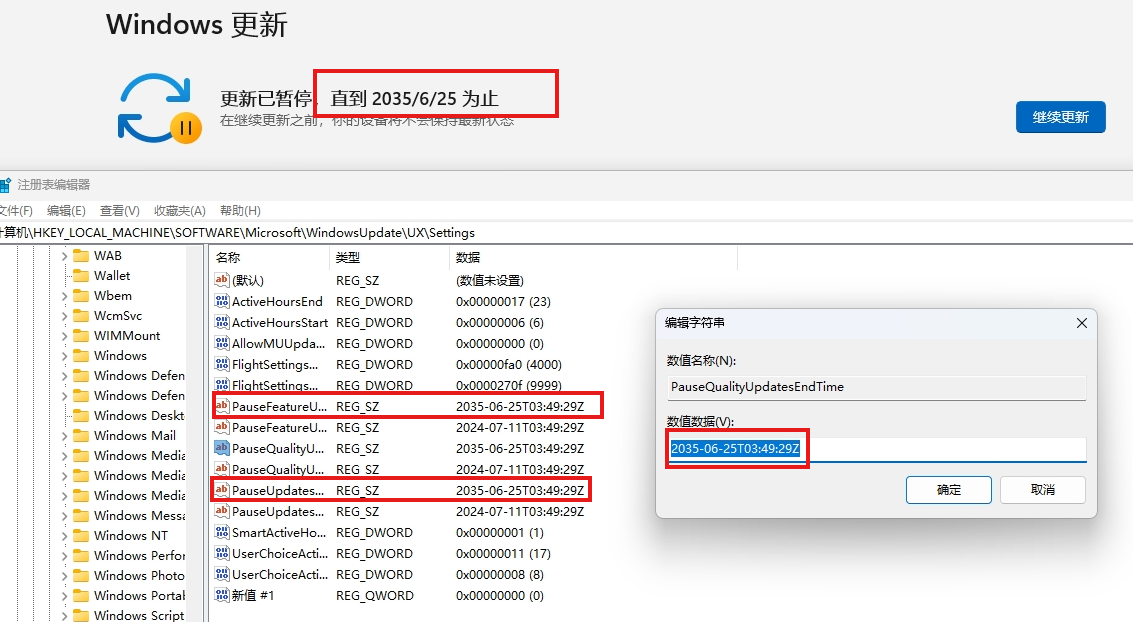Open the 编辑(E) menu
The image size is (1133, 622).
pos(66,211)
